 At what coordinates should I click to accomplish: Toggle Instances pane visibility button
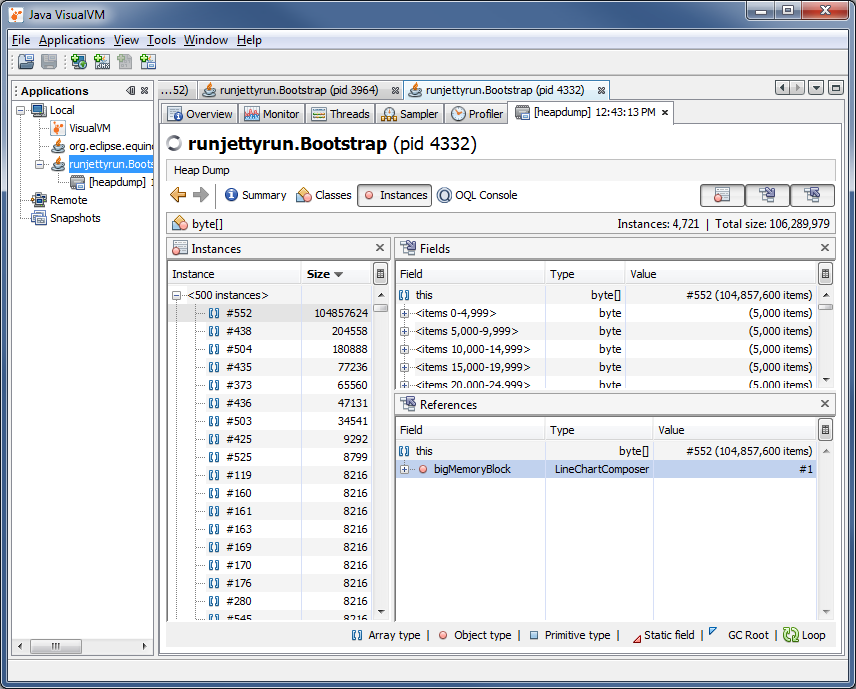pos(722,195)
